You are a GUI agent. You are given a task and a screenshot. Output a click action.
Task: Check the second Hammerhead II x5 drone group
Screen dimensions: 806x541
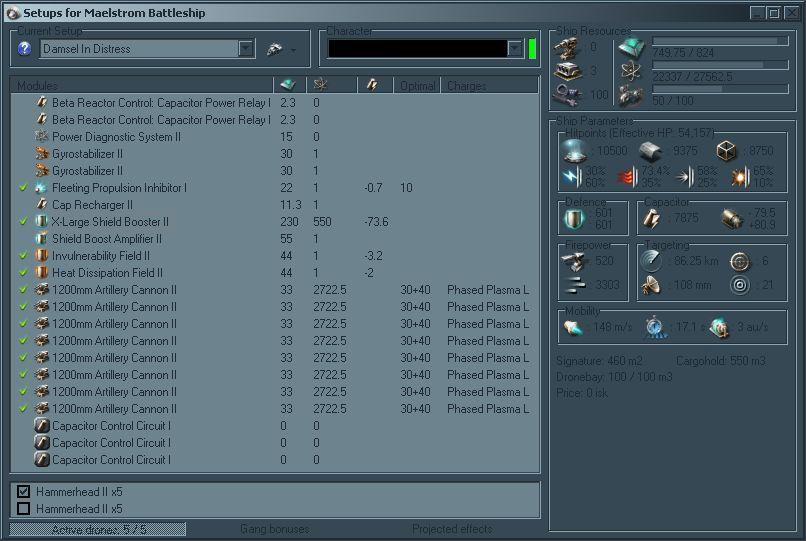[23, 508]
